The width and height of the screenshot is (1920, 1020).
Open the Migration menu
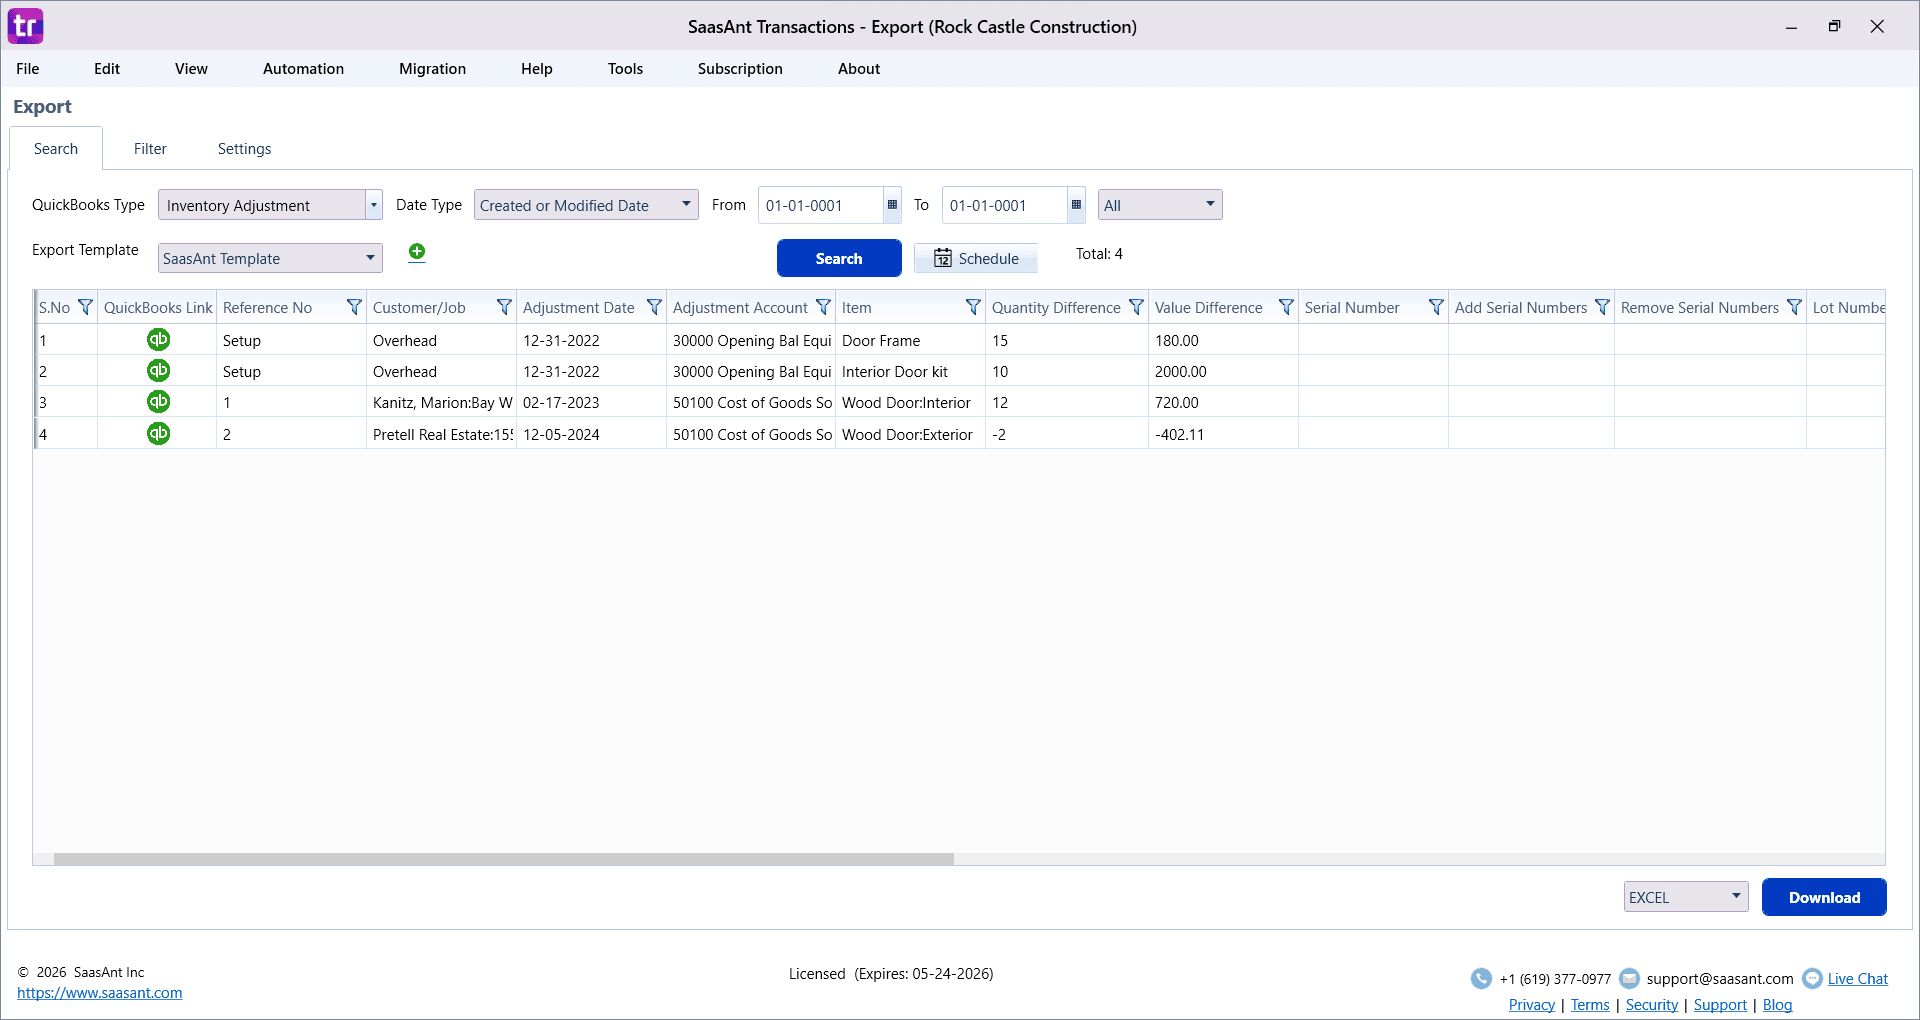(432, 69)
